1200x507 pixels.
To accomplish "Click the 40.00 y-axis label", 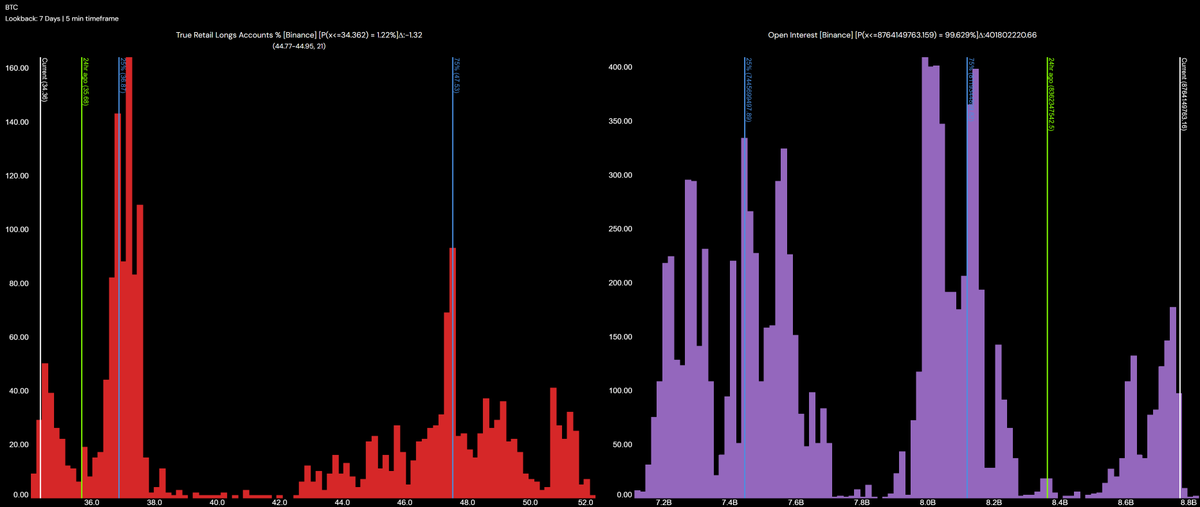I will (x=17, y=389).
